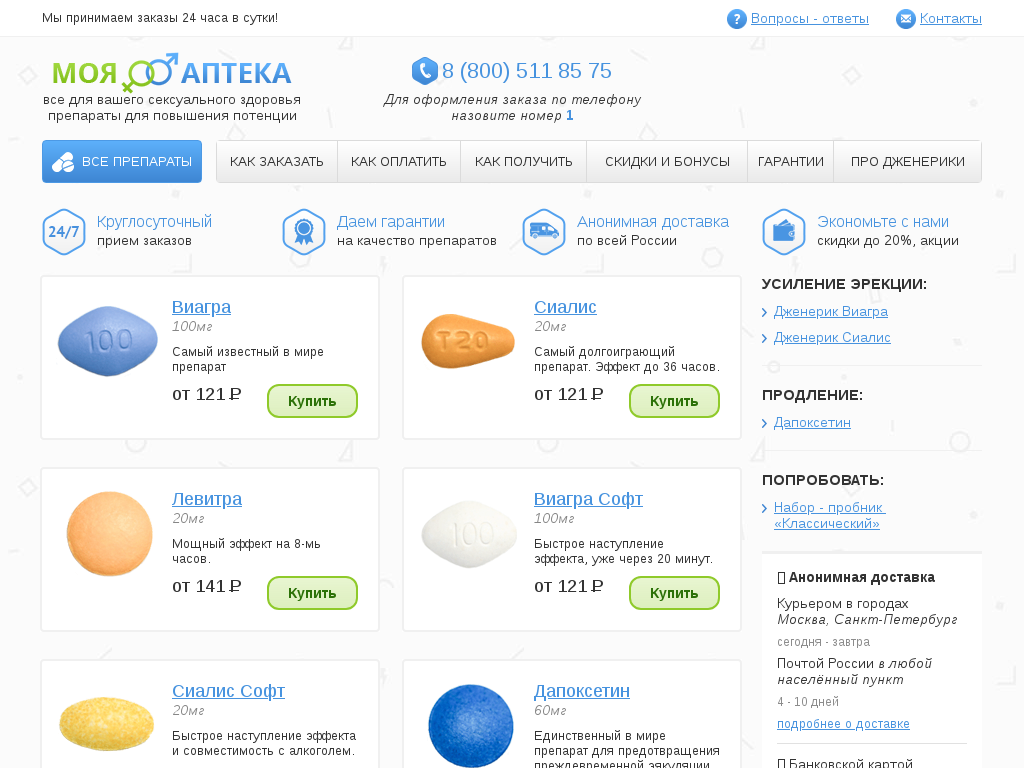
Task: Click the pills icon on Все препараты
Action: coord(63,162)
